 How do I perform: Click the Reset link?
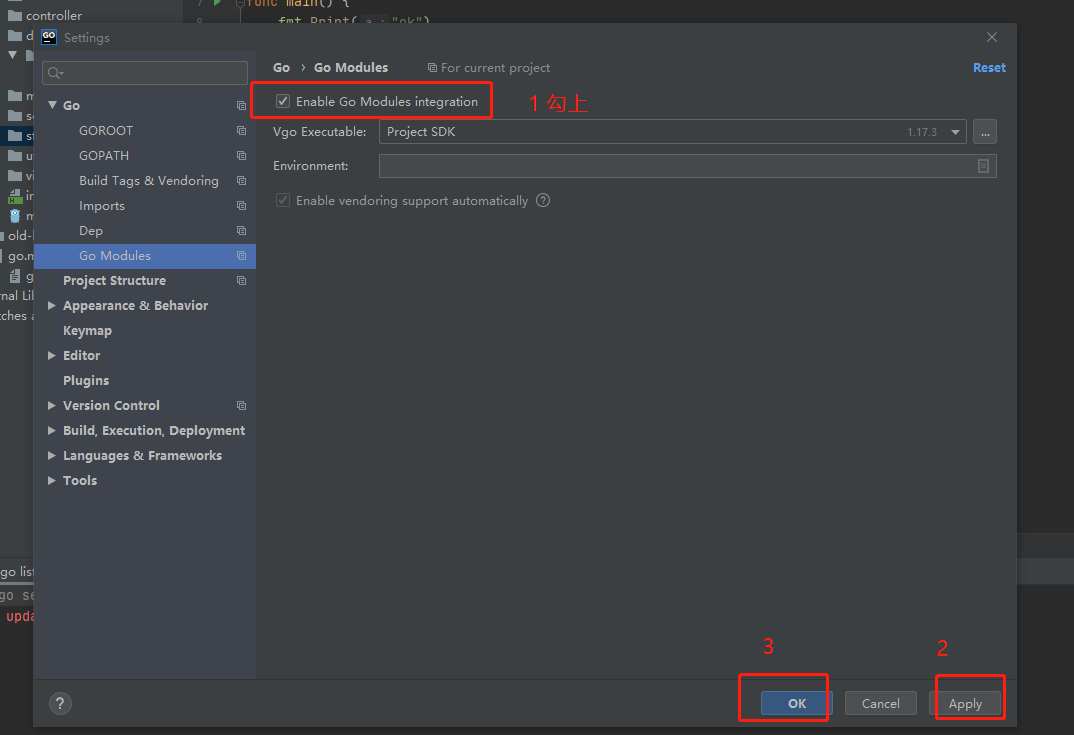click(989, 67)
